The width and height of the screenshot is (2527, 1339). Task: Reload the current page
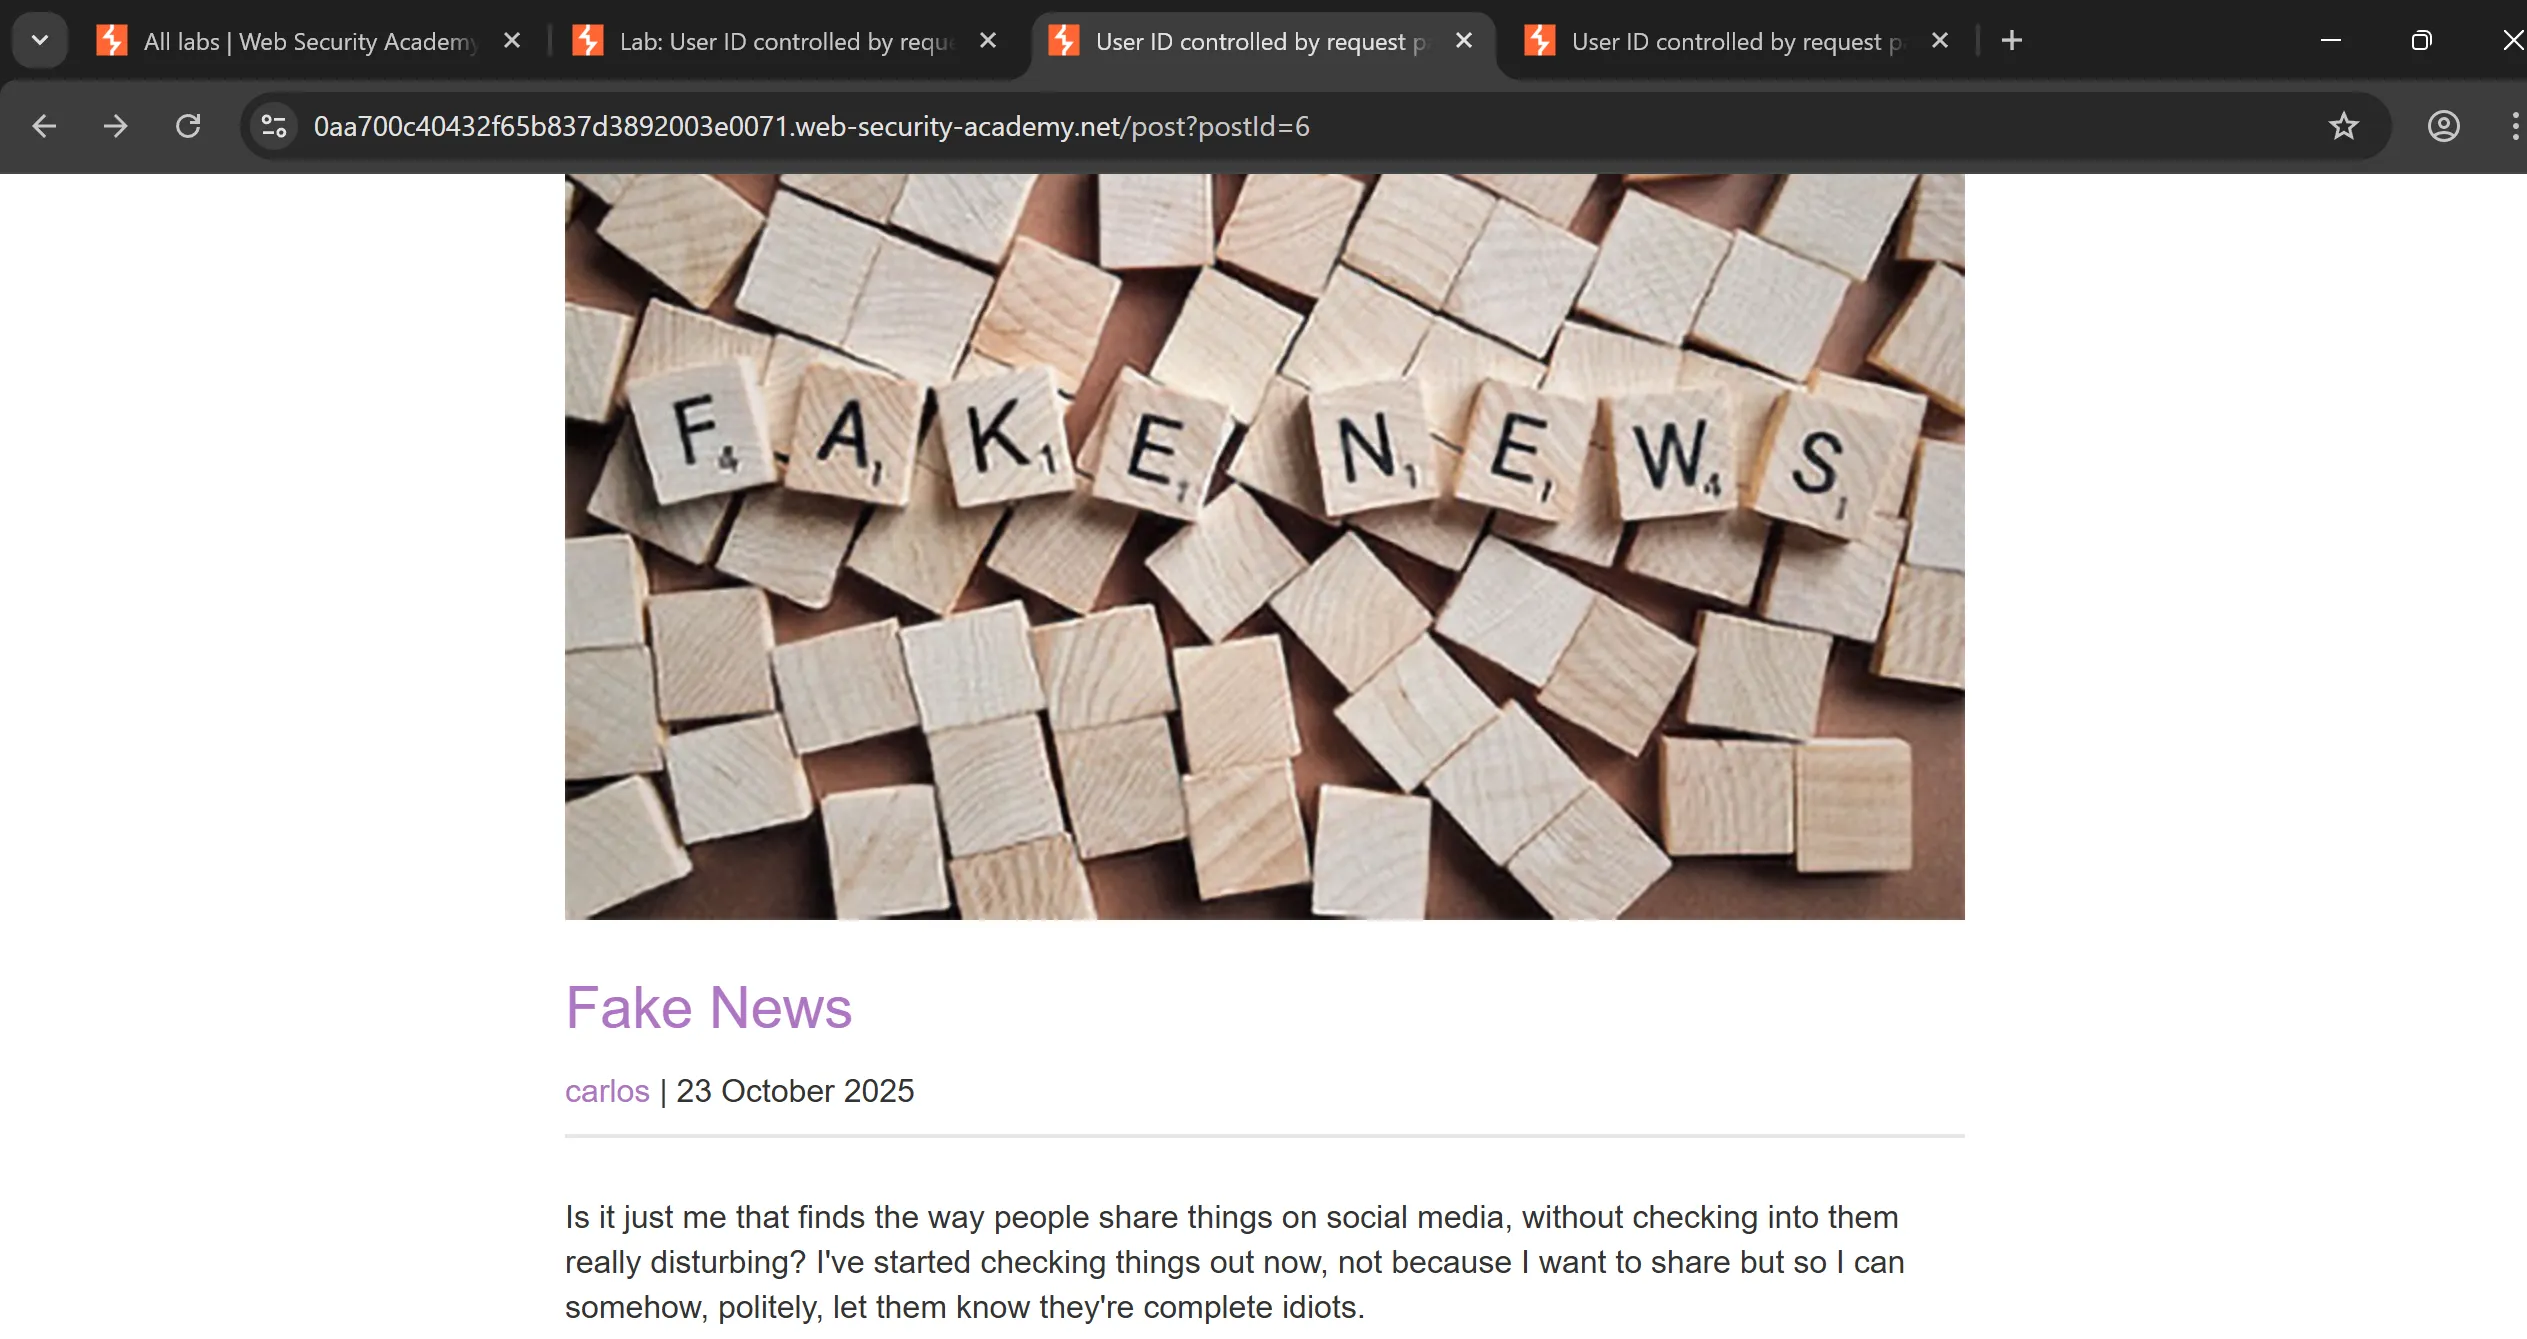188,126
